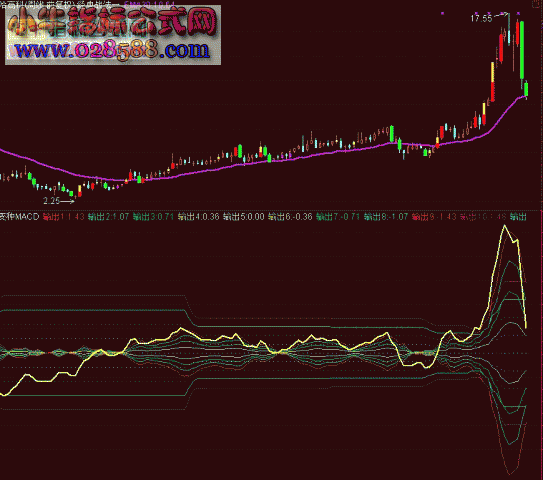
Task: Click the leftmost purple marker at chart top
Action: pos(442,13)
